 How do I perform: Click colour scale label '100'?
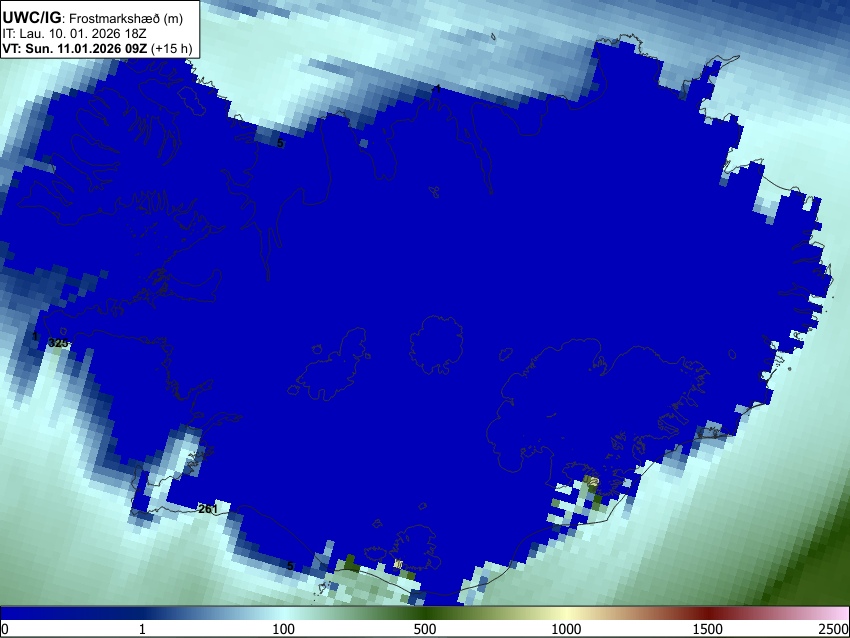pos(284,629)
